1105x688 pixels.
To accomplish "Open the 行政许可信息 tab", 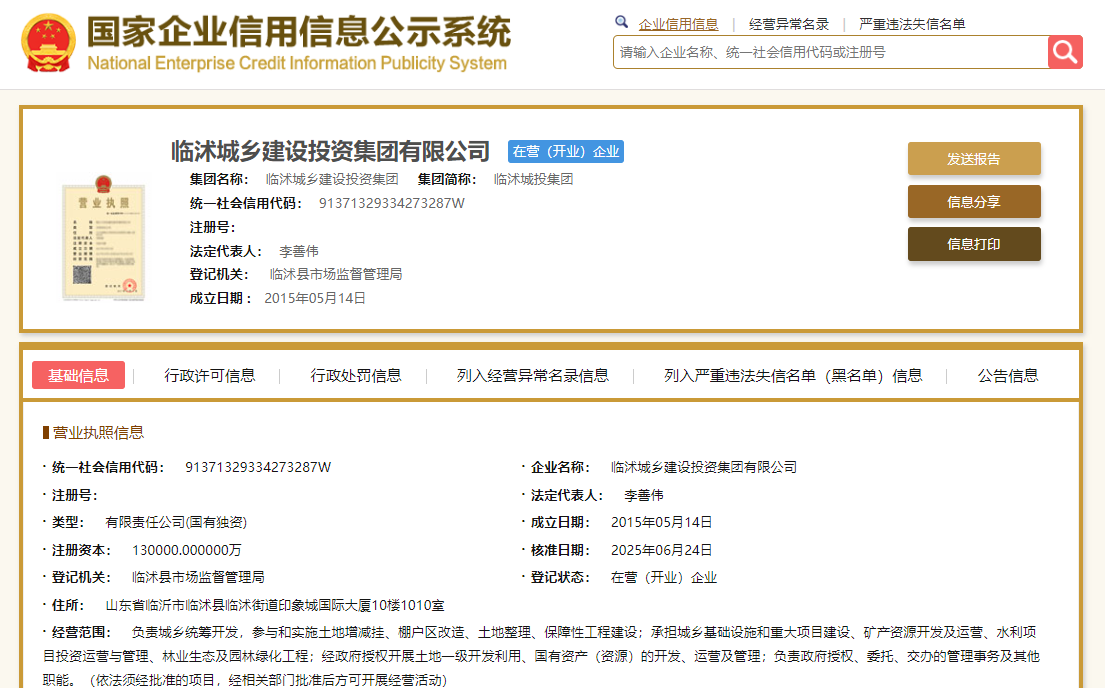I will pyautogui.click(x=210, y=375).
